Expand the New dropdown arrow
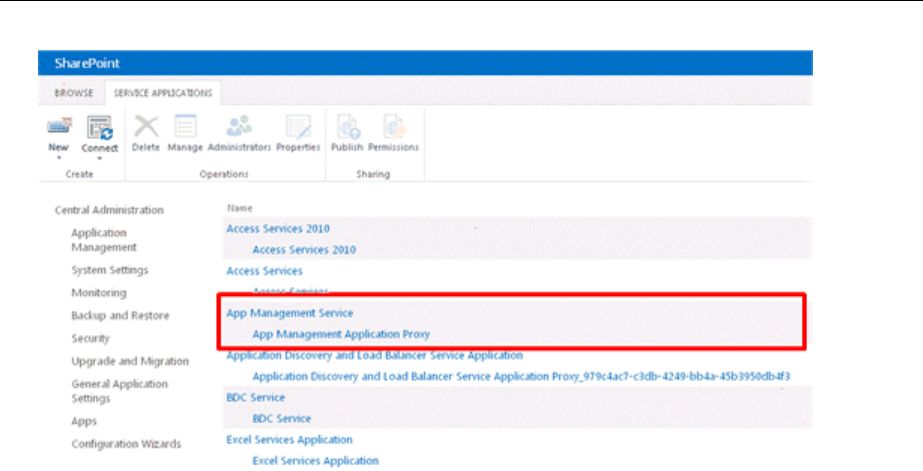This screenshot has height=471, width=923. tap(59, 158)
